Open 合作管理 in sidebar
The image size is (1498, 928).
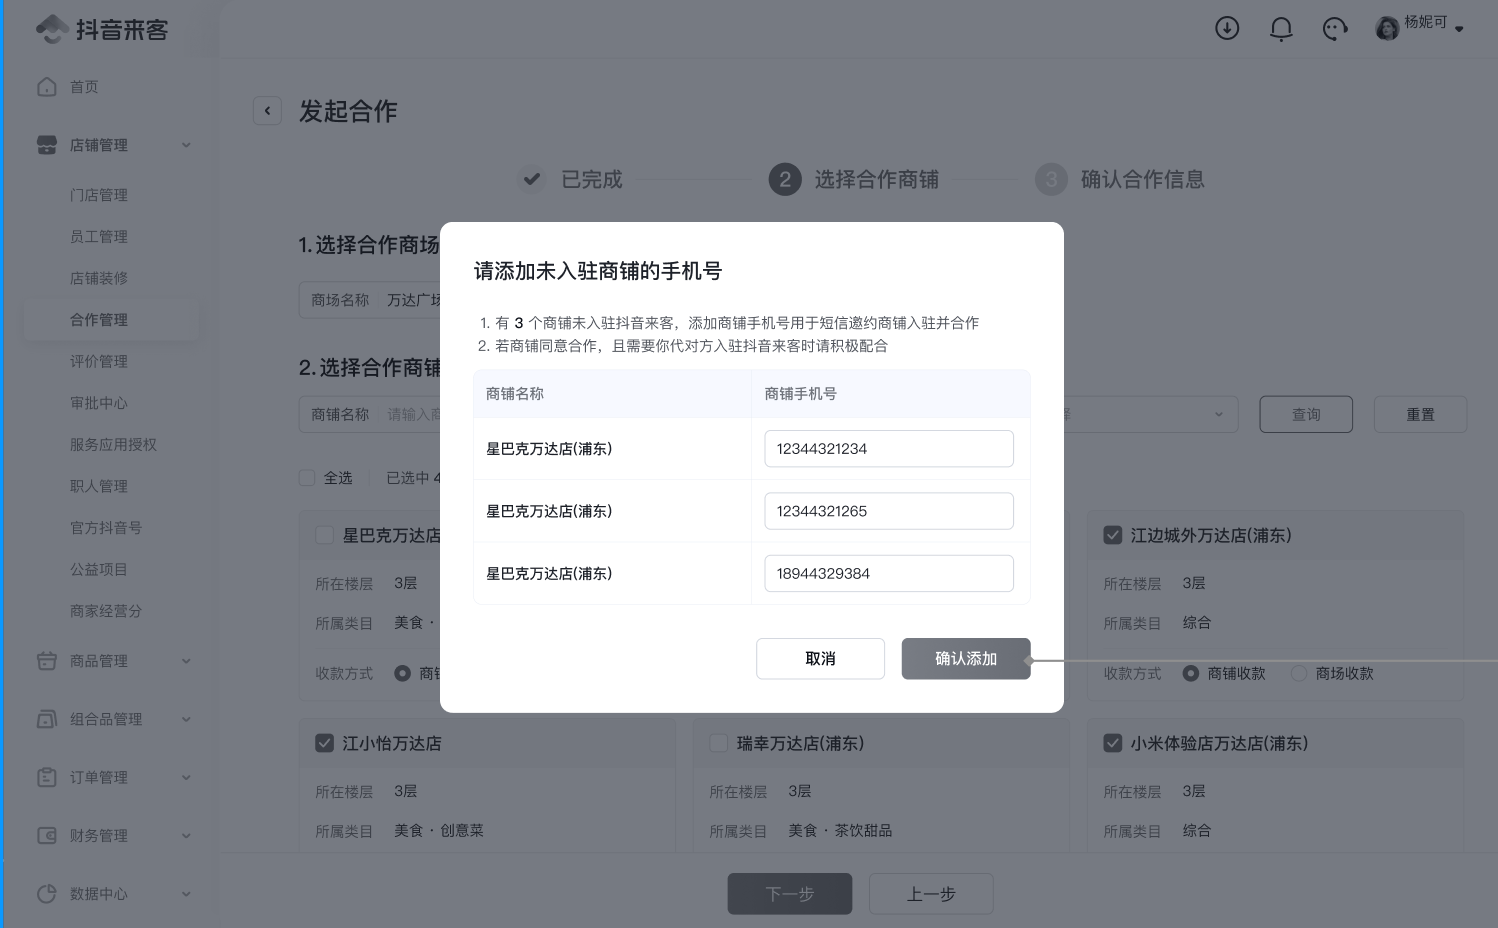coord(99,320)
